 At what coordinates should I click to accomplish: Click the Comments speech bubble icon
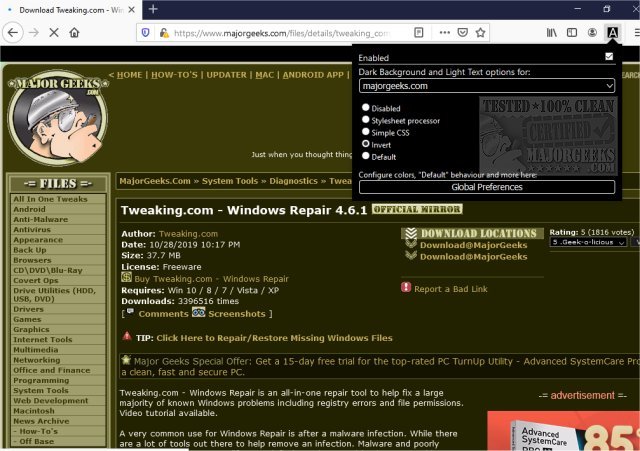(130, 312)
